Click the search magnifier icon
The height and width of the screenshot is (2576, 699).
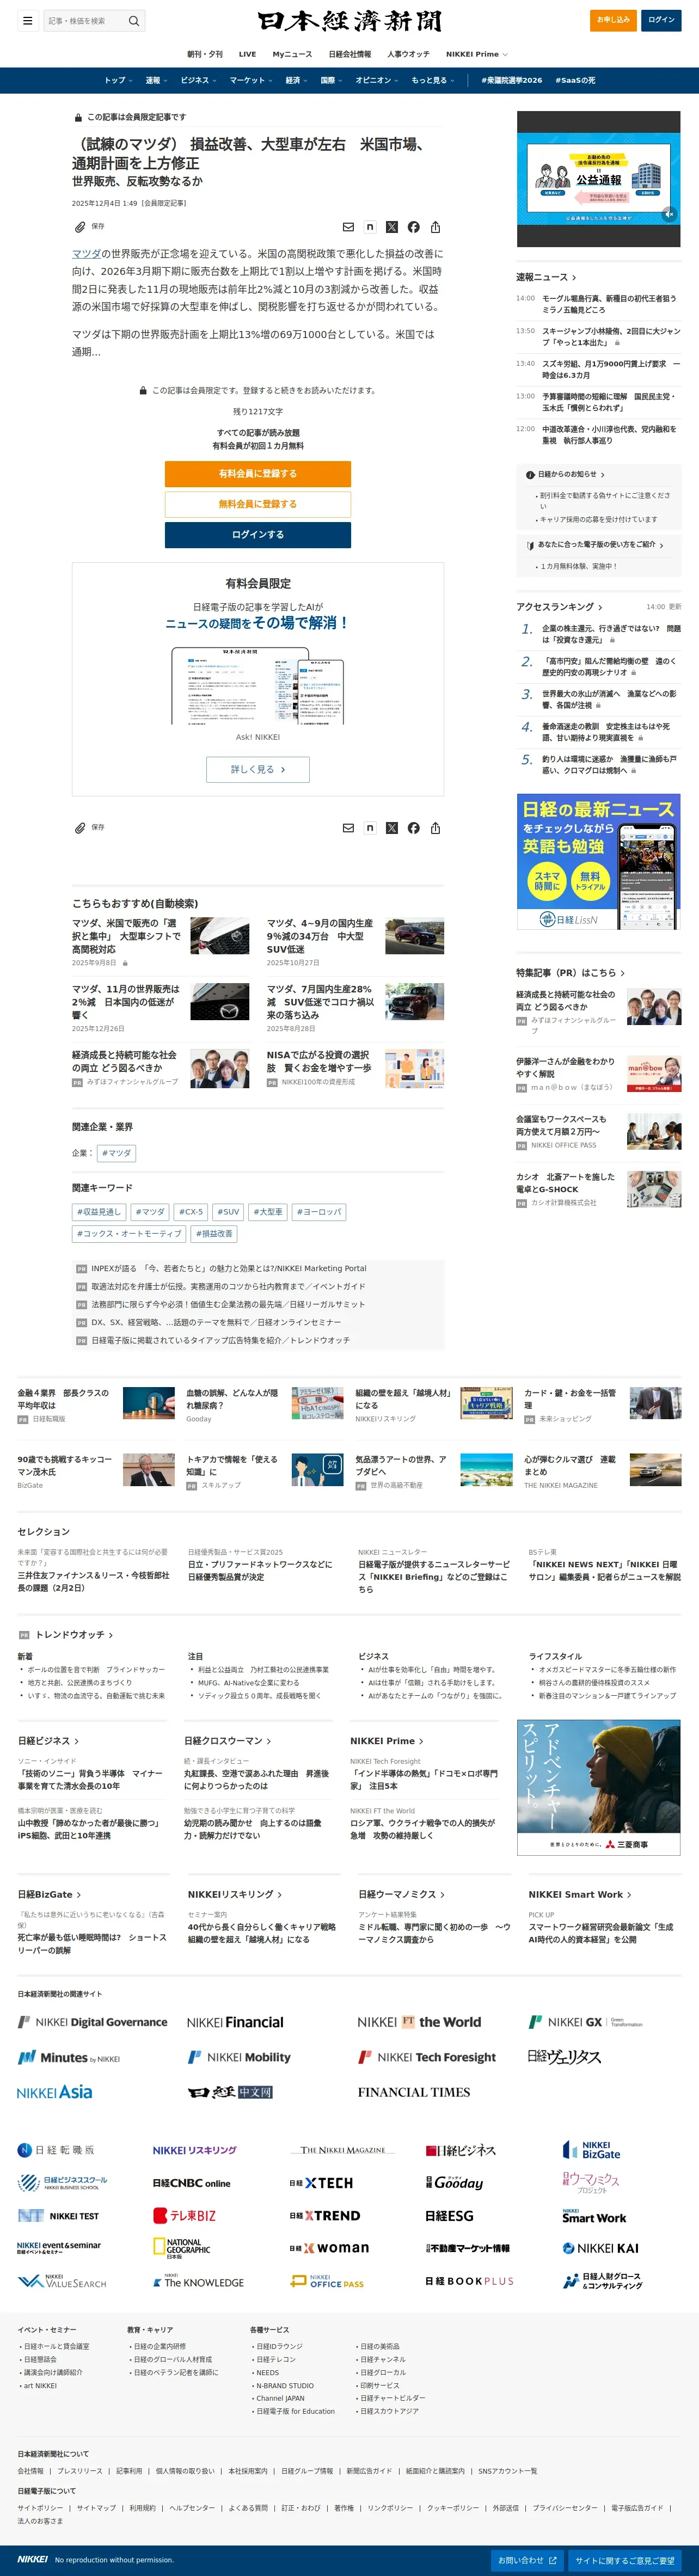(x=133, y=20)
